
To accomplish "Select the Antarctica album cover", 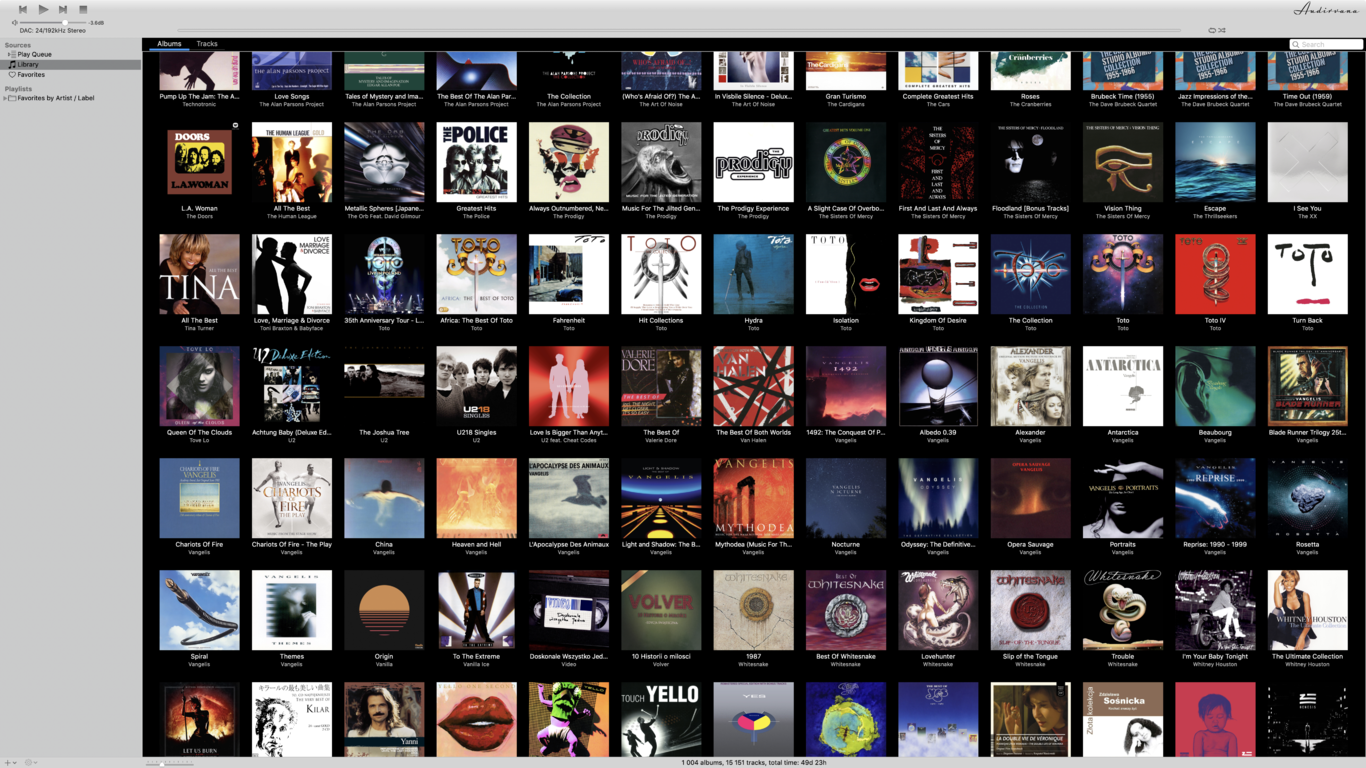I will click(1122, 386).
